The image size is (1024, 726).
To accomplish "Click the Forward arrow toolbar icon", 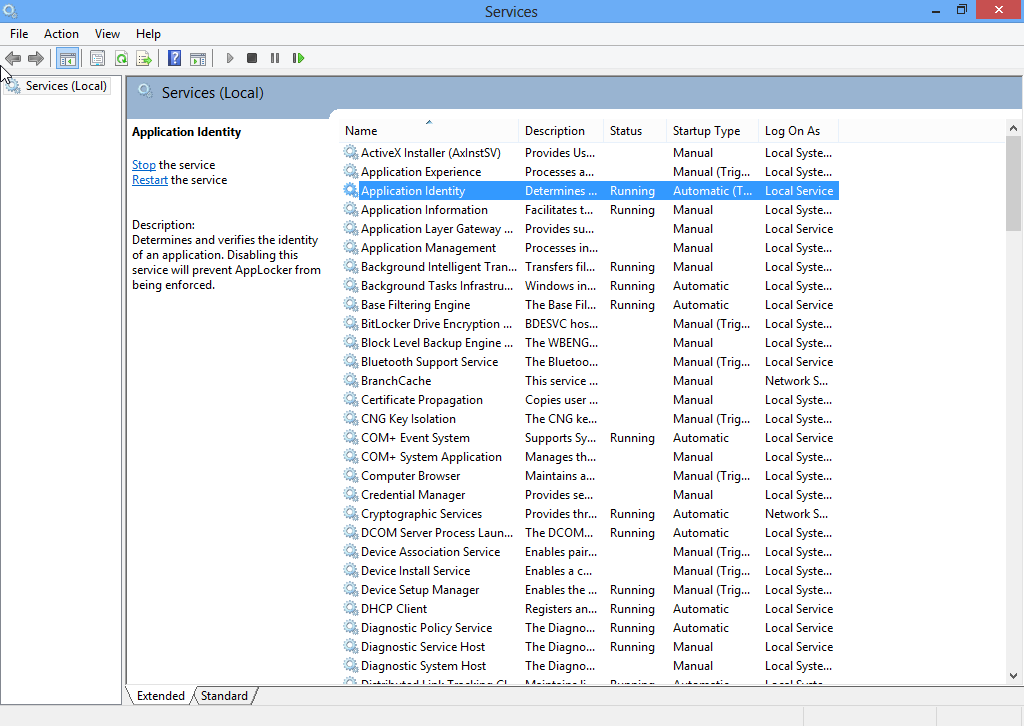I will [36, 58].
